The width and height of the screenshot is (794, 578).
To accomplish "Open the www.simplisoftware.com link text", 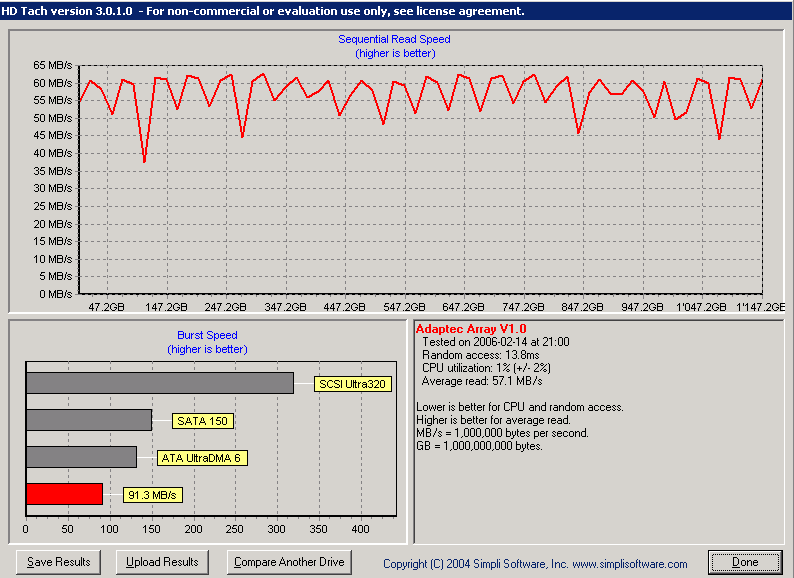I will pos(629,564).
